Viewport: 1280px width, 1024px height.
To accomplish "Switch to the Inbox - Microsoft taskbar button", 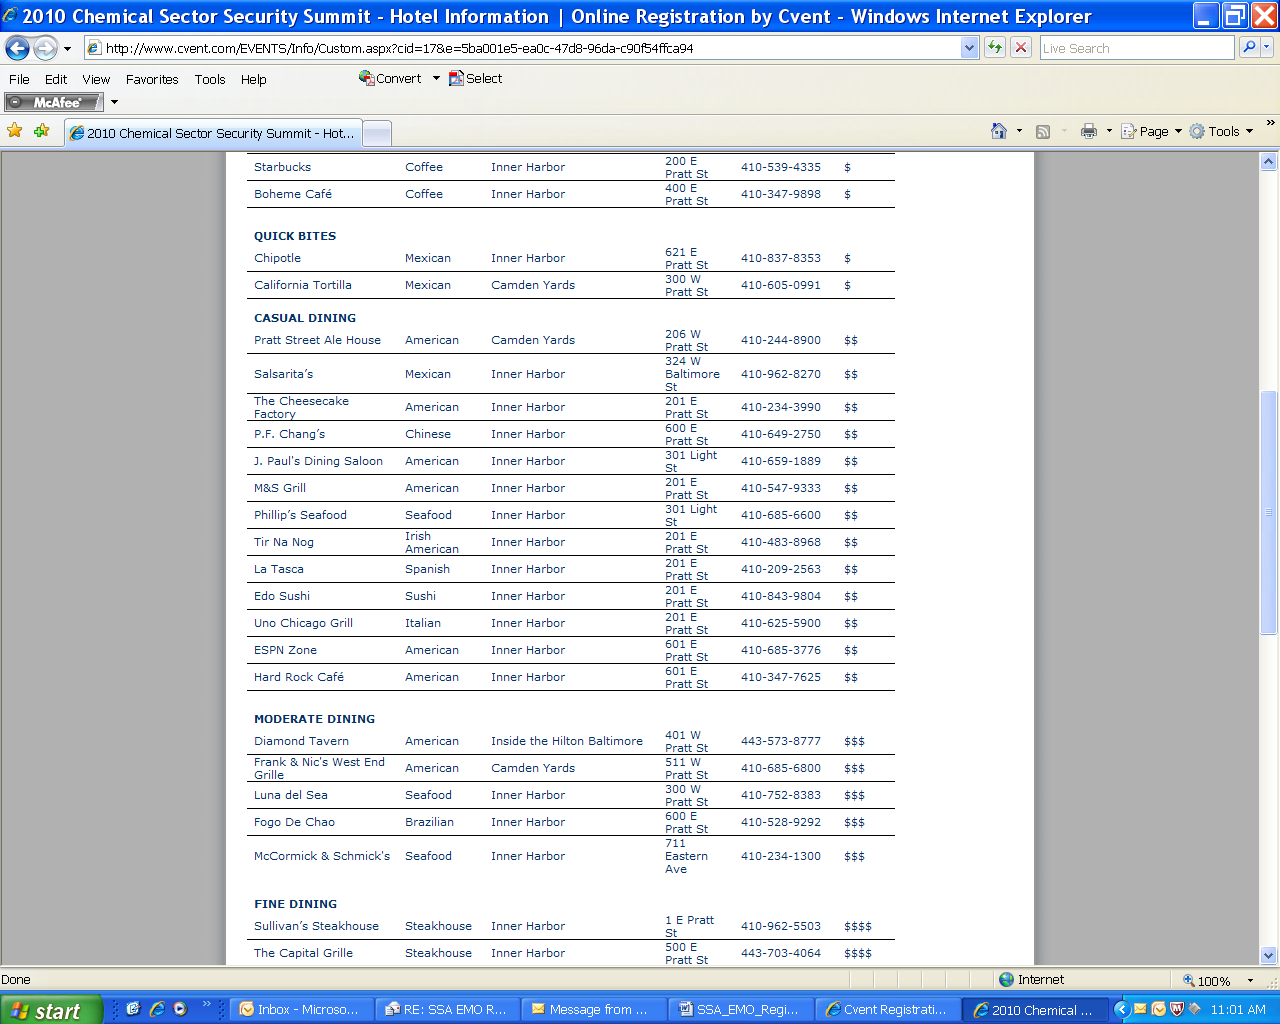I will 301,1010.
